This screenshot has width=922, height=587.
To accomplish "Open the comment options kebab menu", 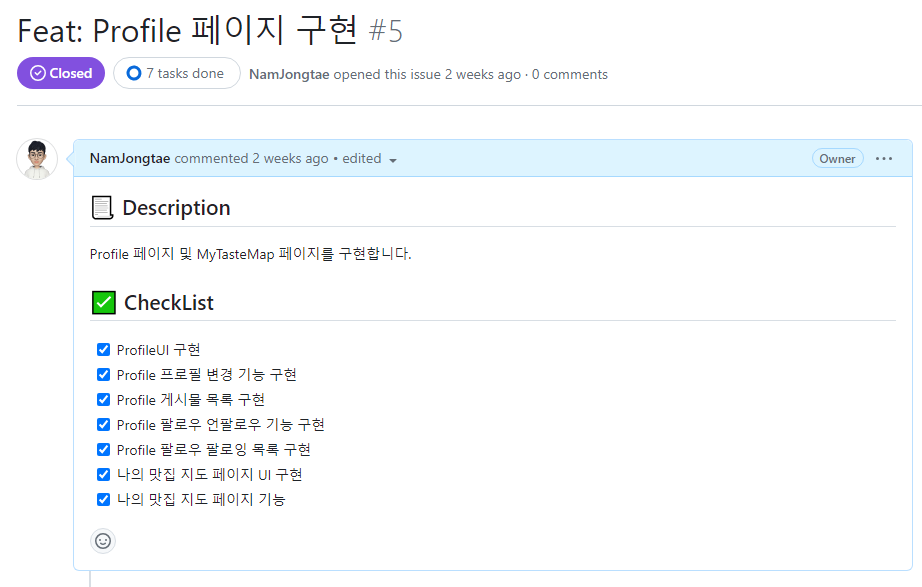I will [x=882, y=158].
